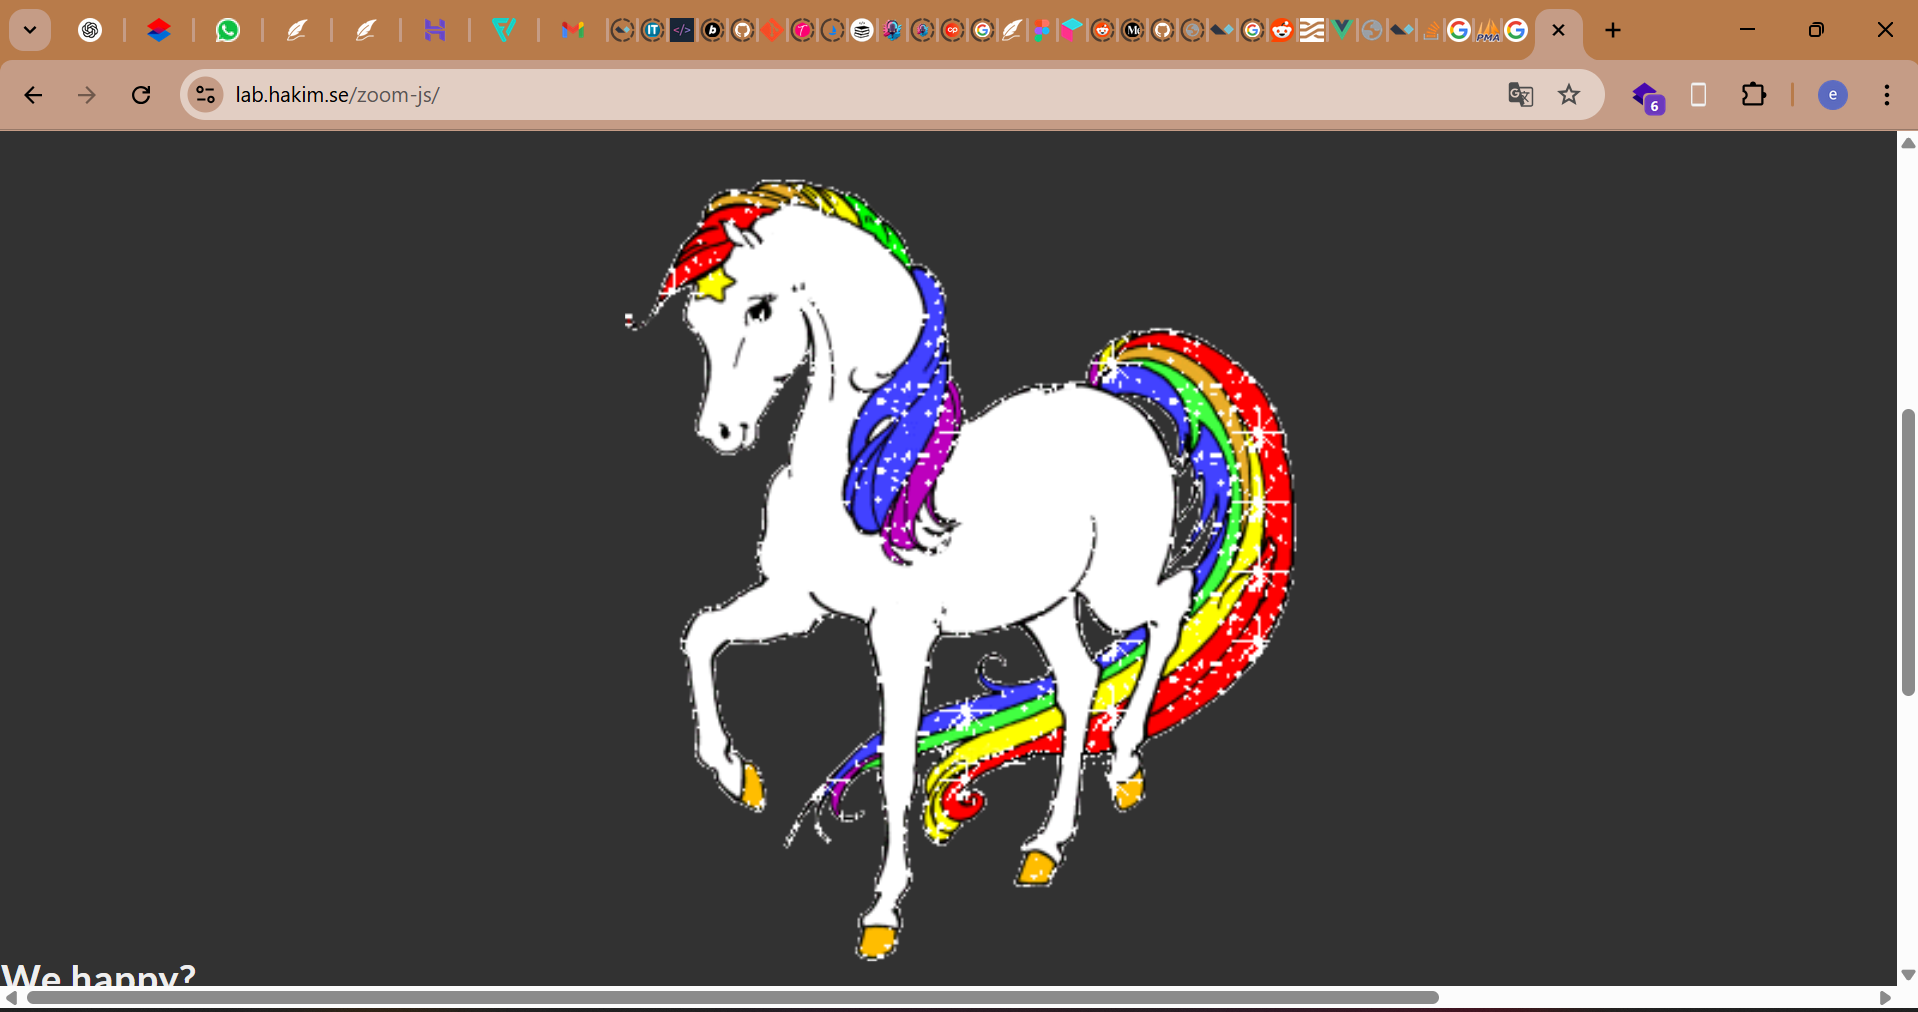Open the tab search dropdown
The width and height of the screenshot is (1918, 1012).
[30, 30]
